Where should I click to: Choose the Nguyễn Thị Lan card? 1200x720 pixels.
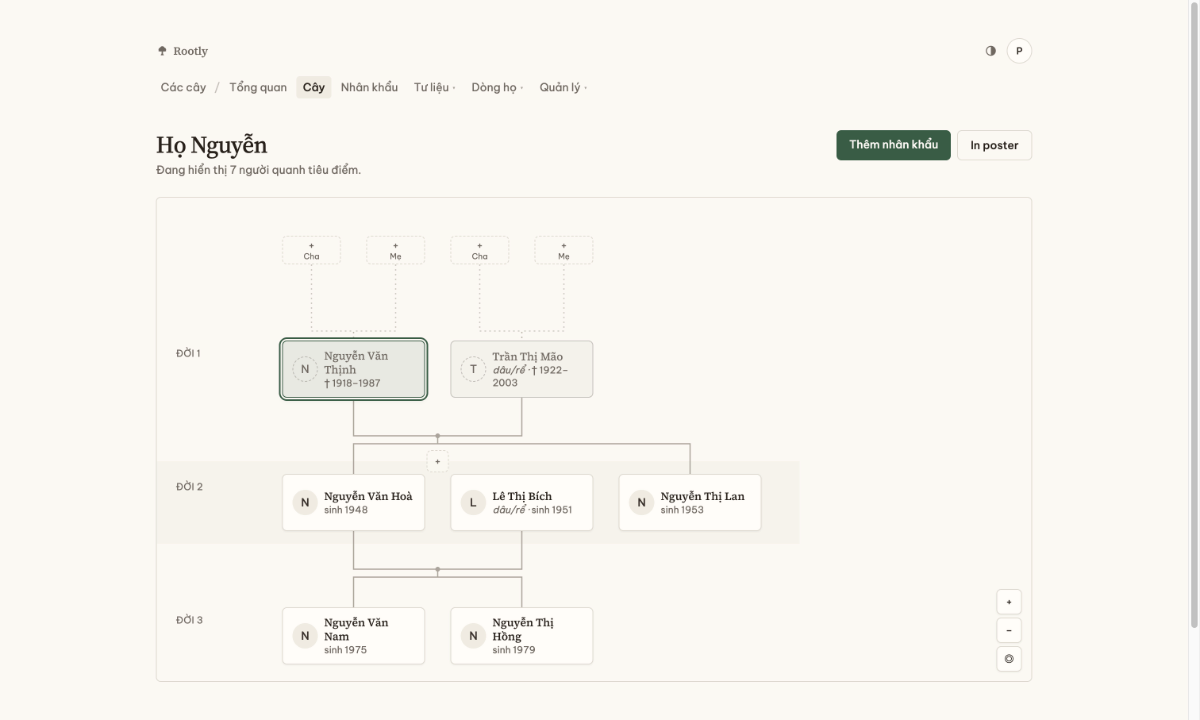coord(690,502)
